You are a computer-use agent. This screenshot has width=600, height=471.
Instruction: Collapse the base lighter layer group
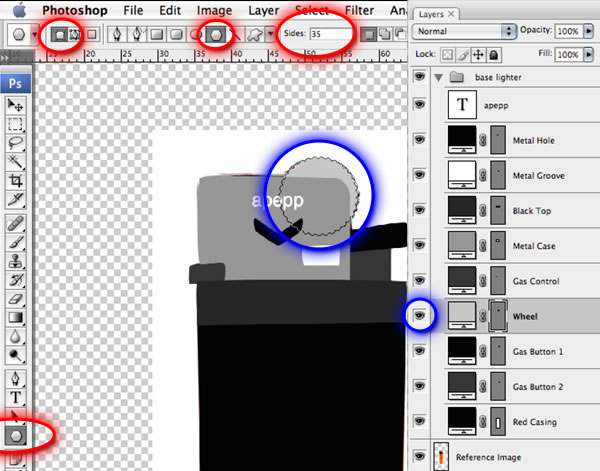437,76
